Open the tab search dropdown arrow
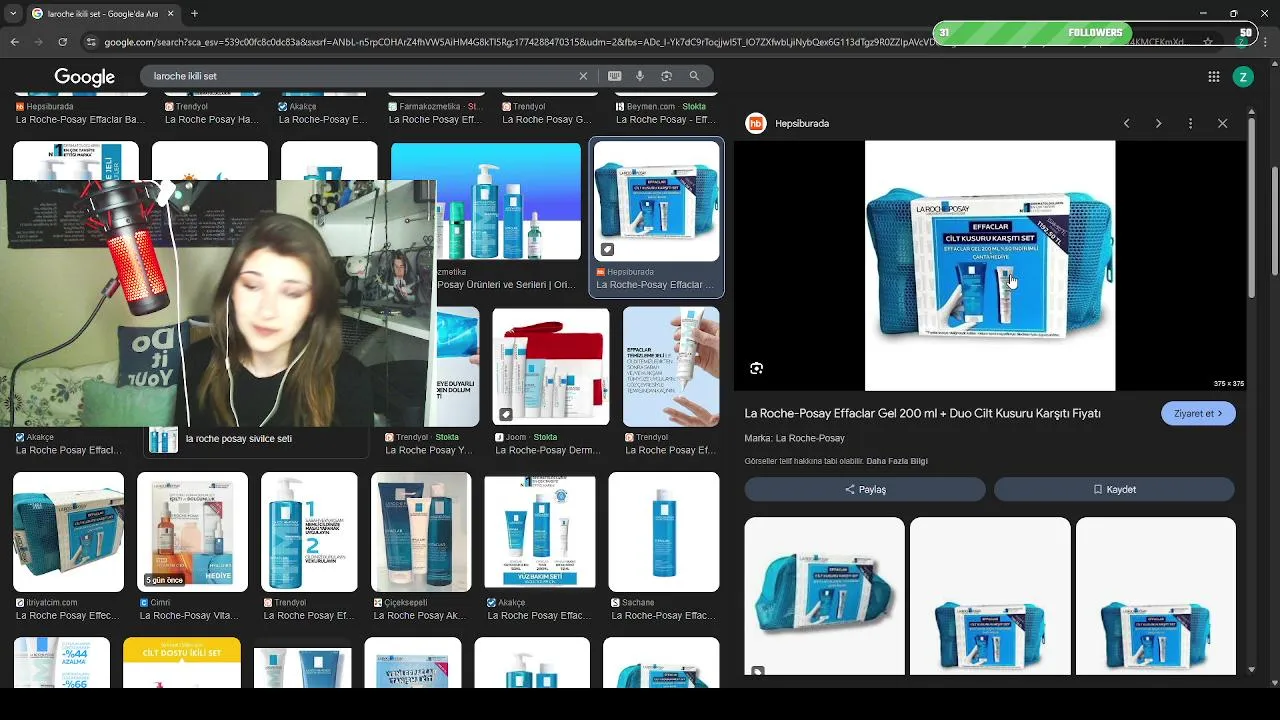Viewport: 1280px width, 720px height. tap(13, 14)
